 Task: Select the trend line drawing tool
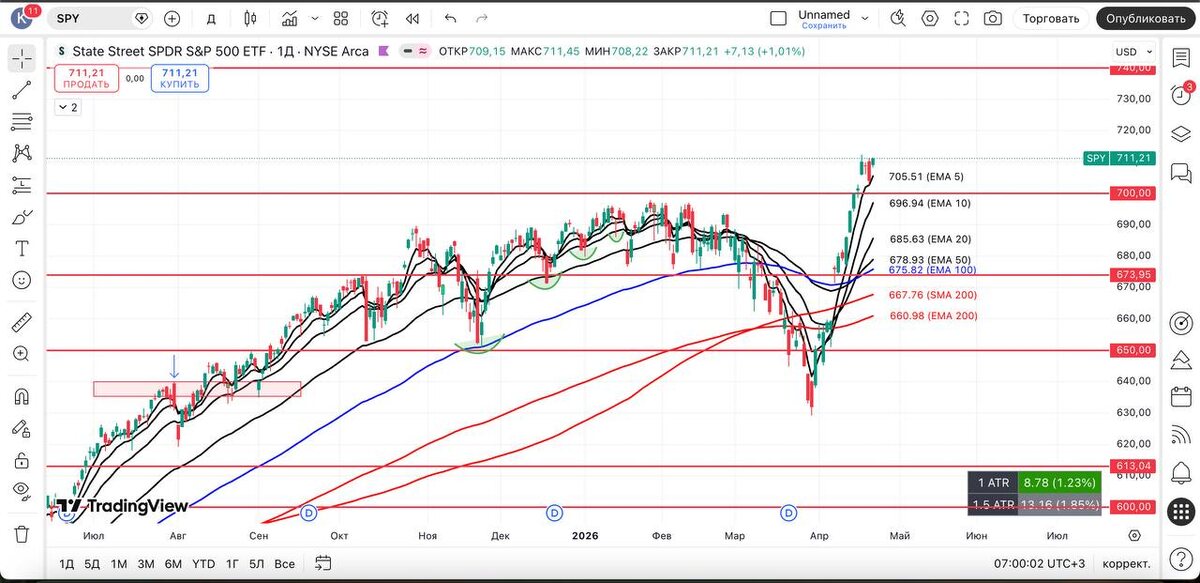[x=21, y=91]
